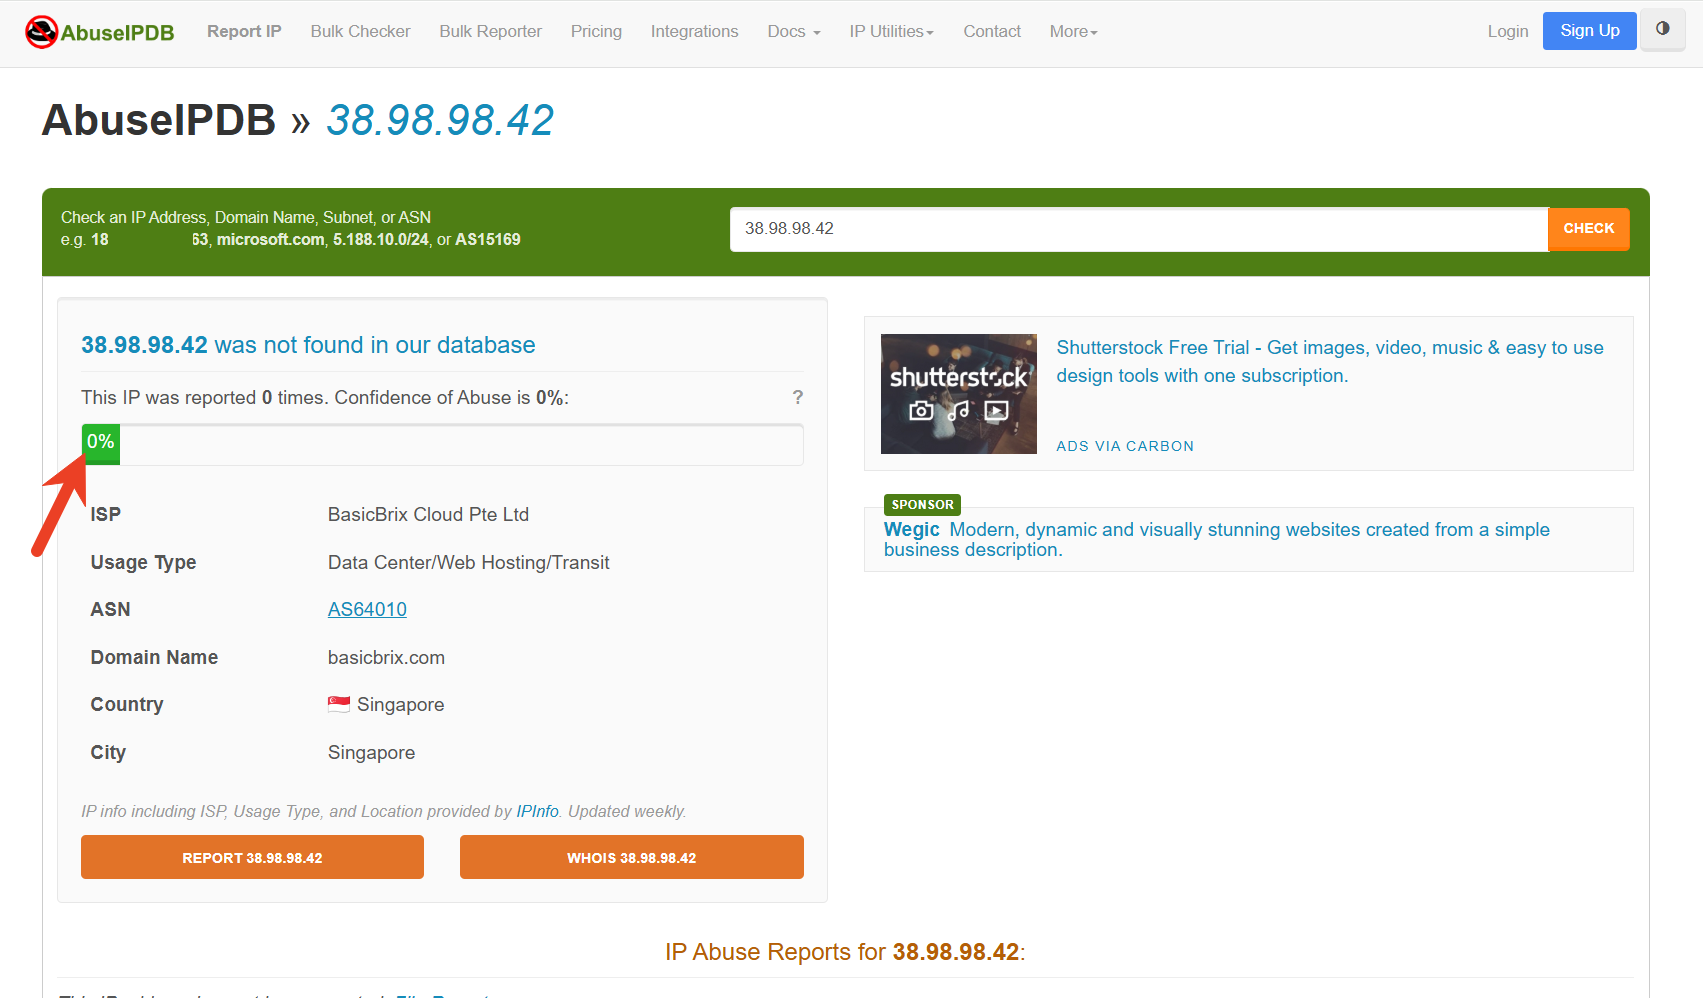Click the ADS VIA CARBON link
1703x998 pixels.
click(1125, 446)
